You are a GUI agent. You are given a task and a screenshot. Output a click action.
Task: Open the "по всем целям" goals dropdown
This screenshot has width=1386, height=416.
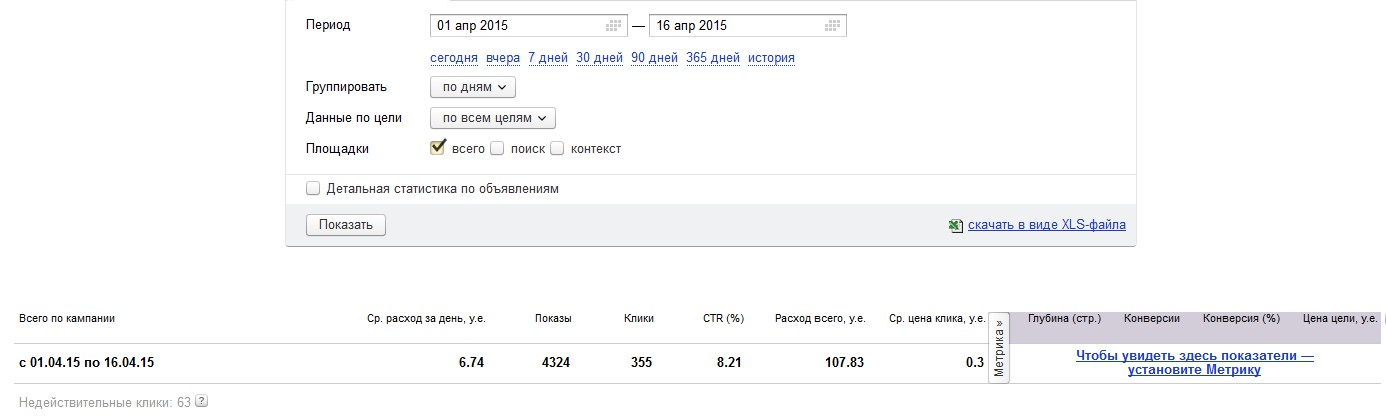(492, 118)
